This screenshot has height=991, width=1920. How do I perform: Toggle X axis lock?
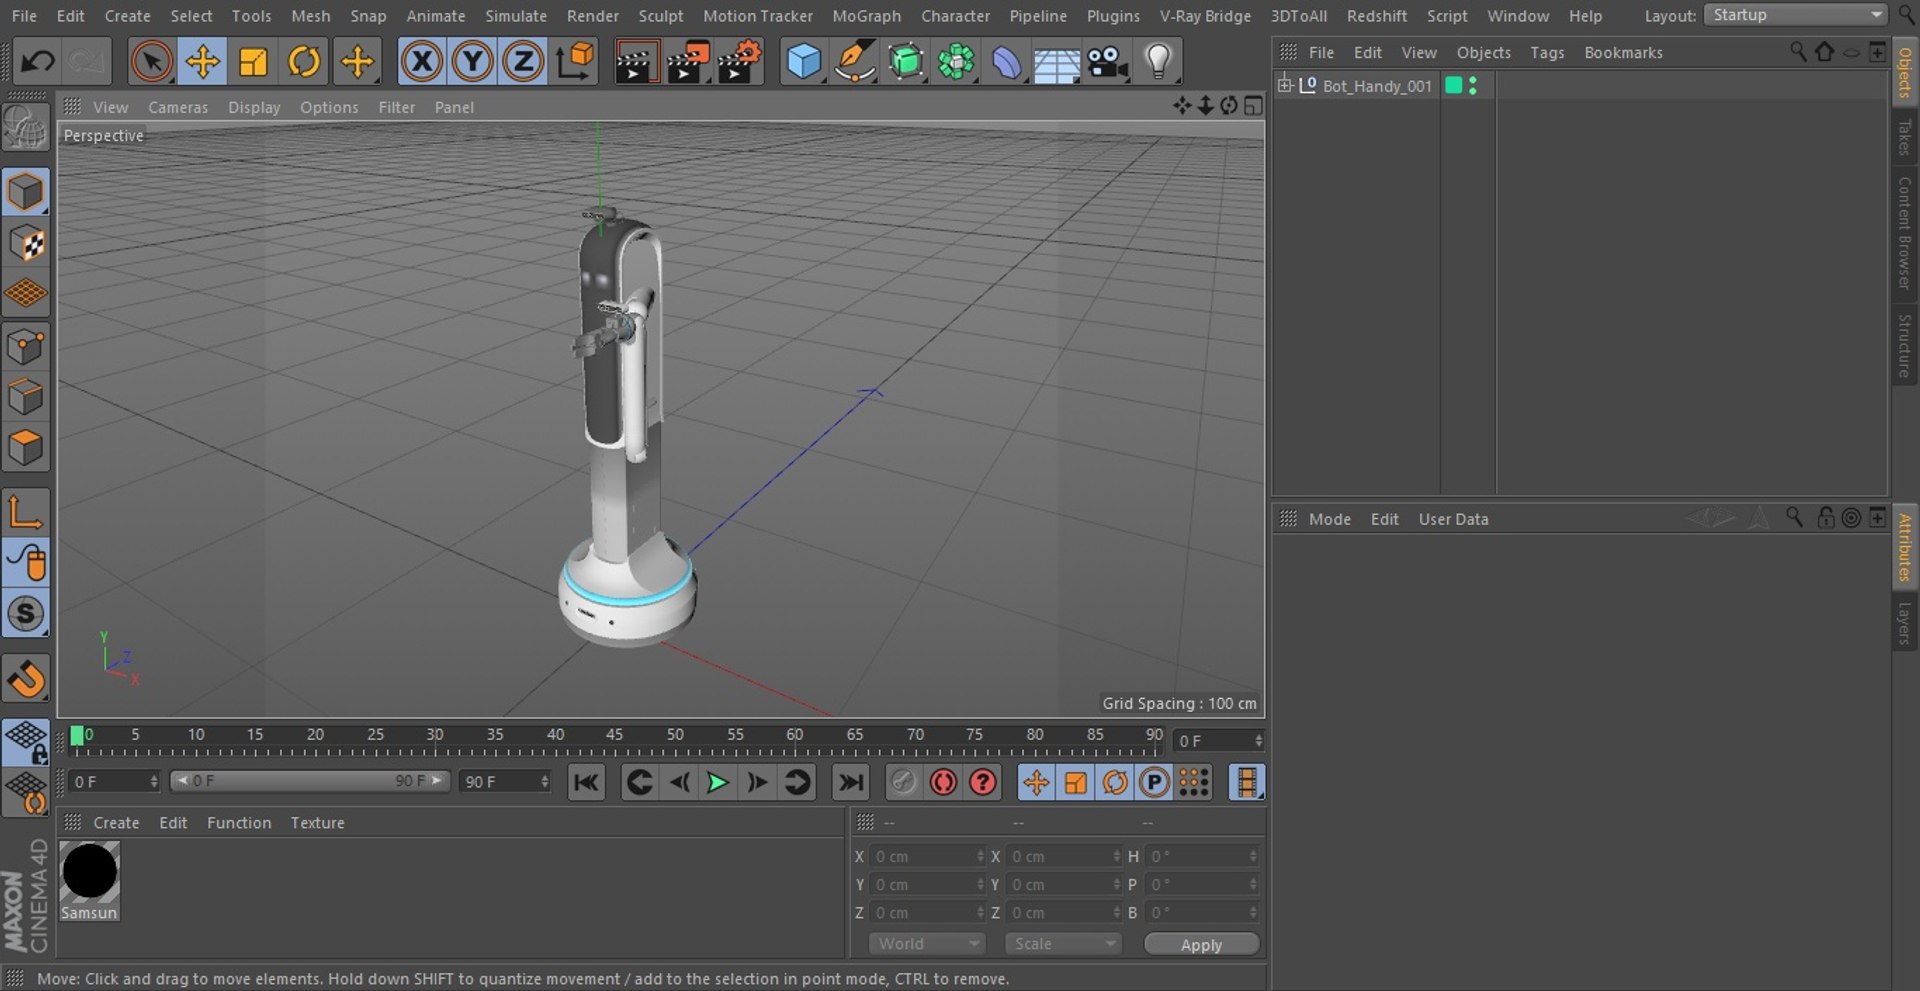[x=422, y=62]
